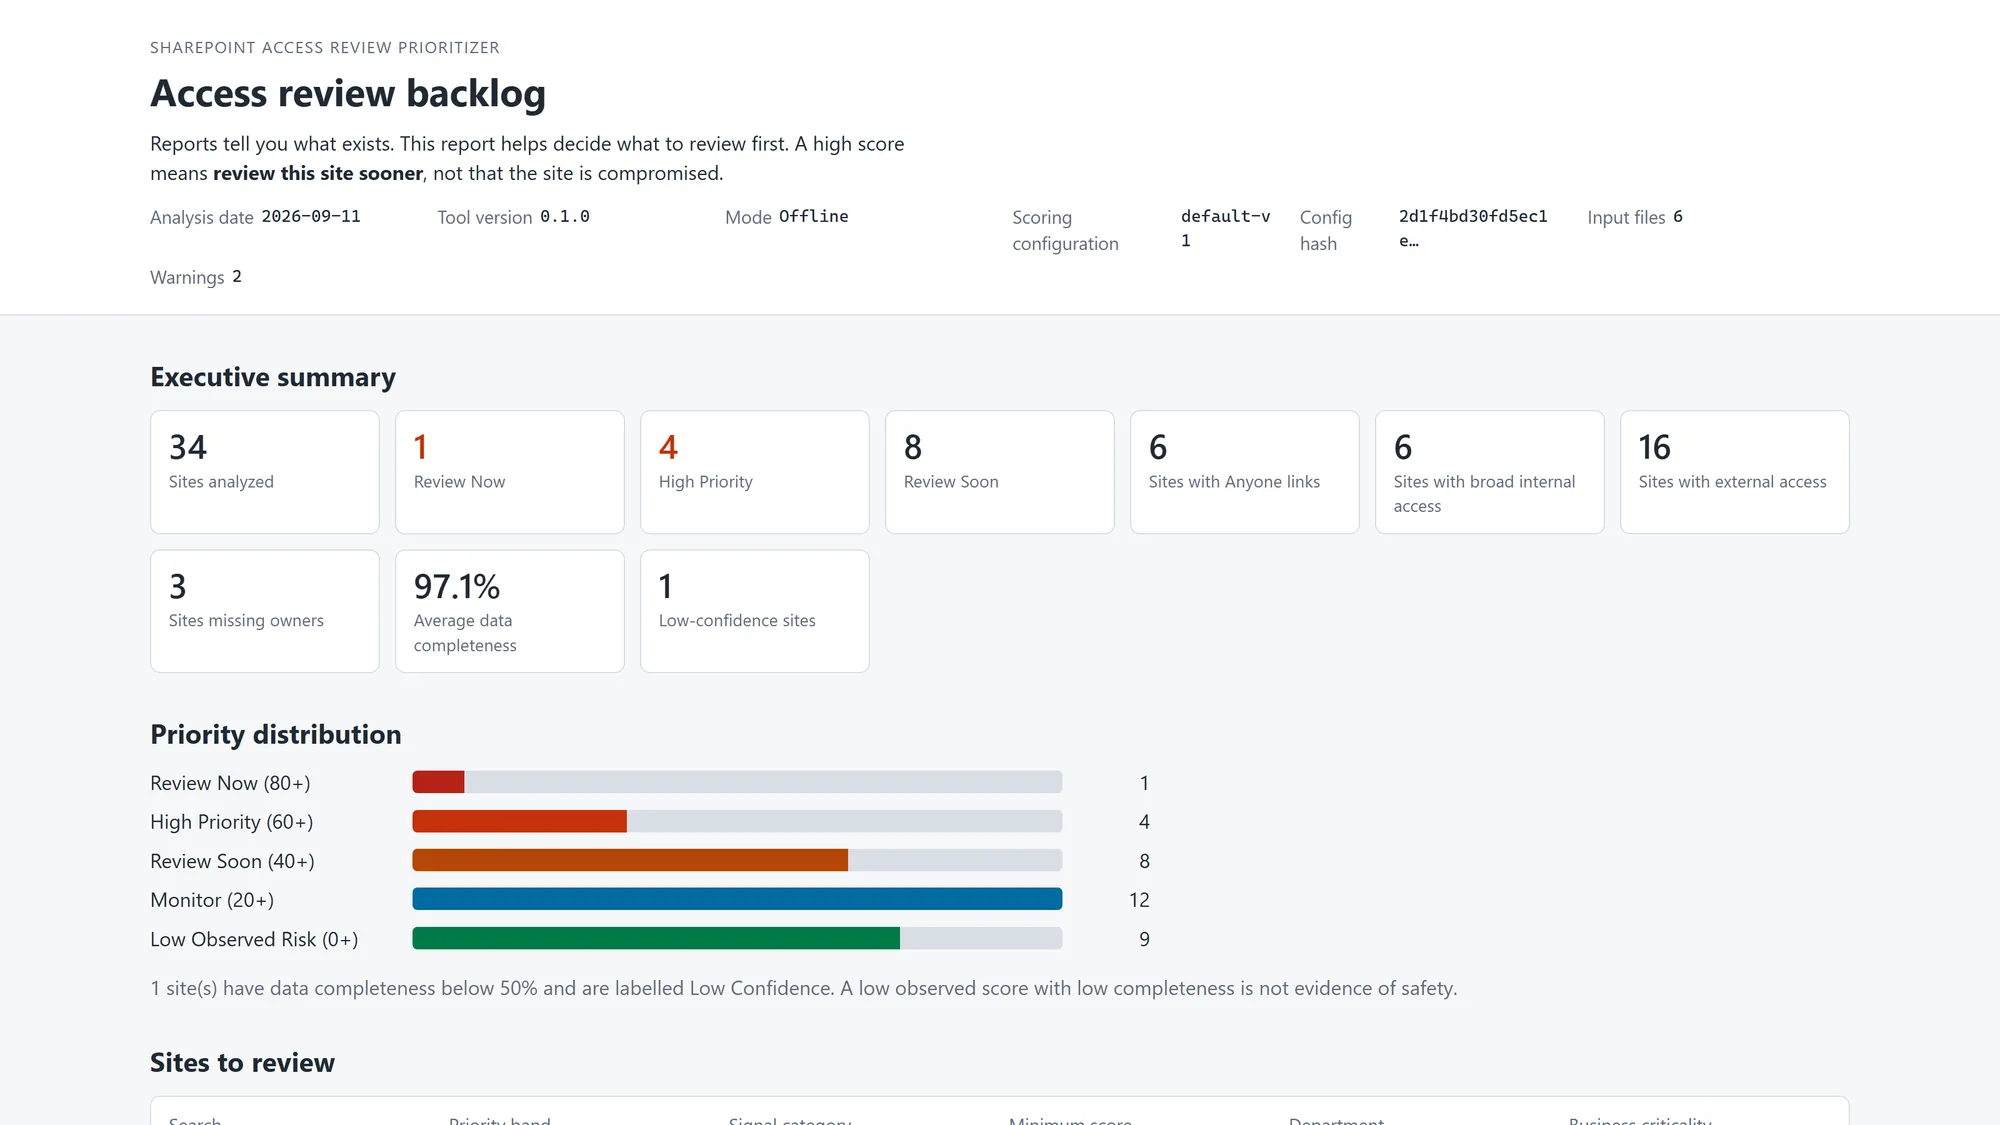Click the Review Soon (40+) orange bar
2000x1125 pixels.
[x=630, y=860]
